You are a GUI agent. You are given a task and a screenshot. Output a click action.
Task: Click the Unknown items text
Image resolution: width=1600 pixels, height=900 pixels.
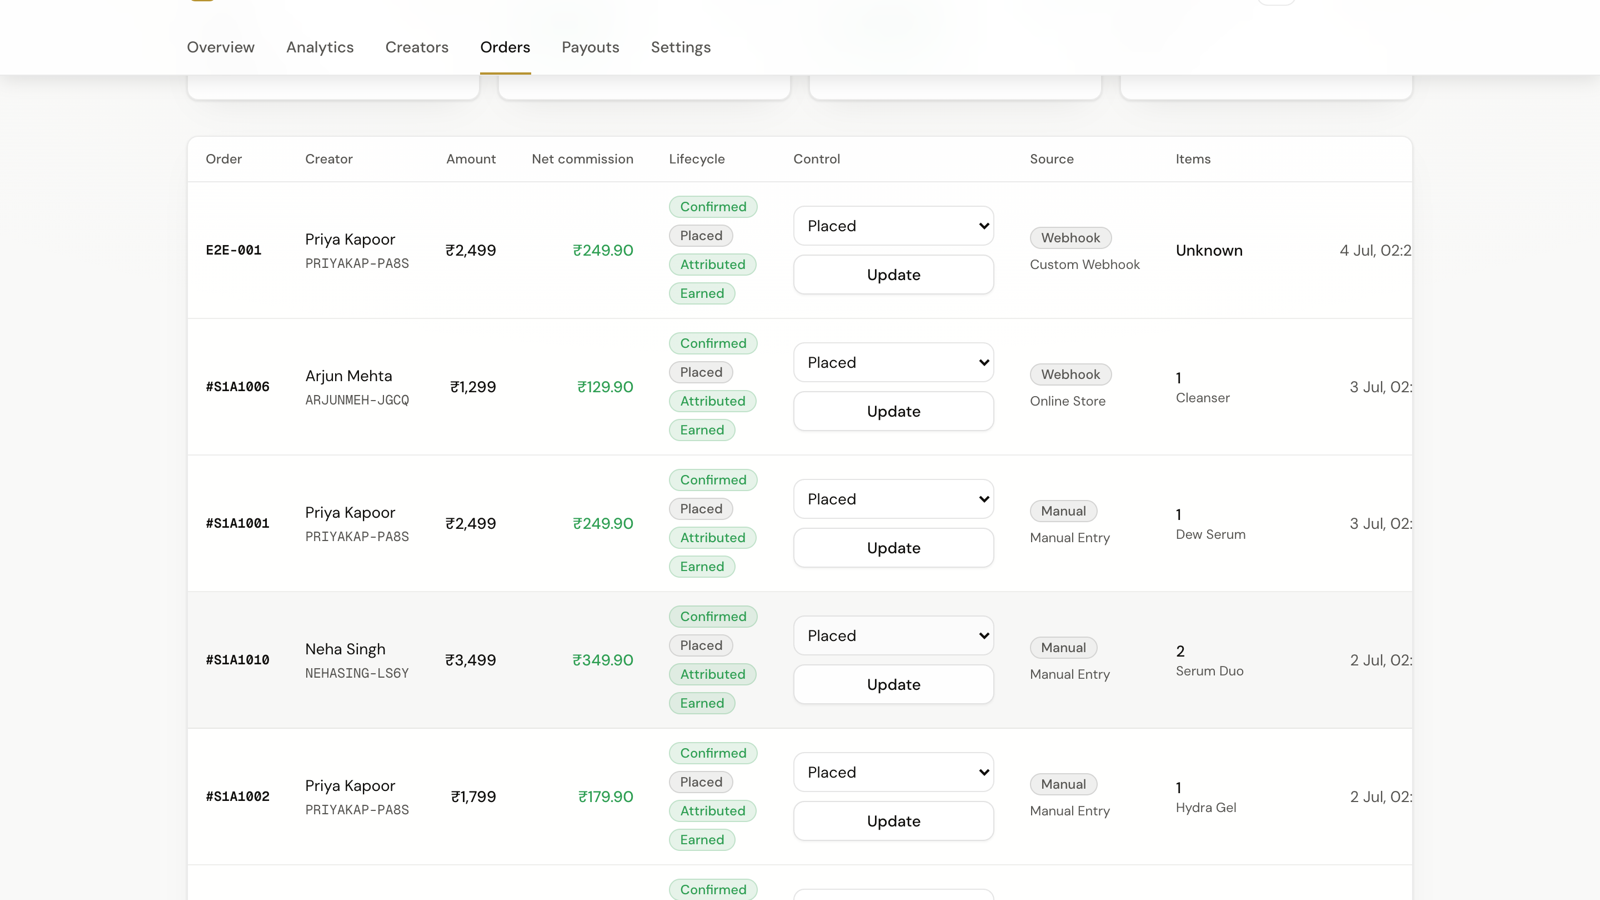1209,250
